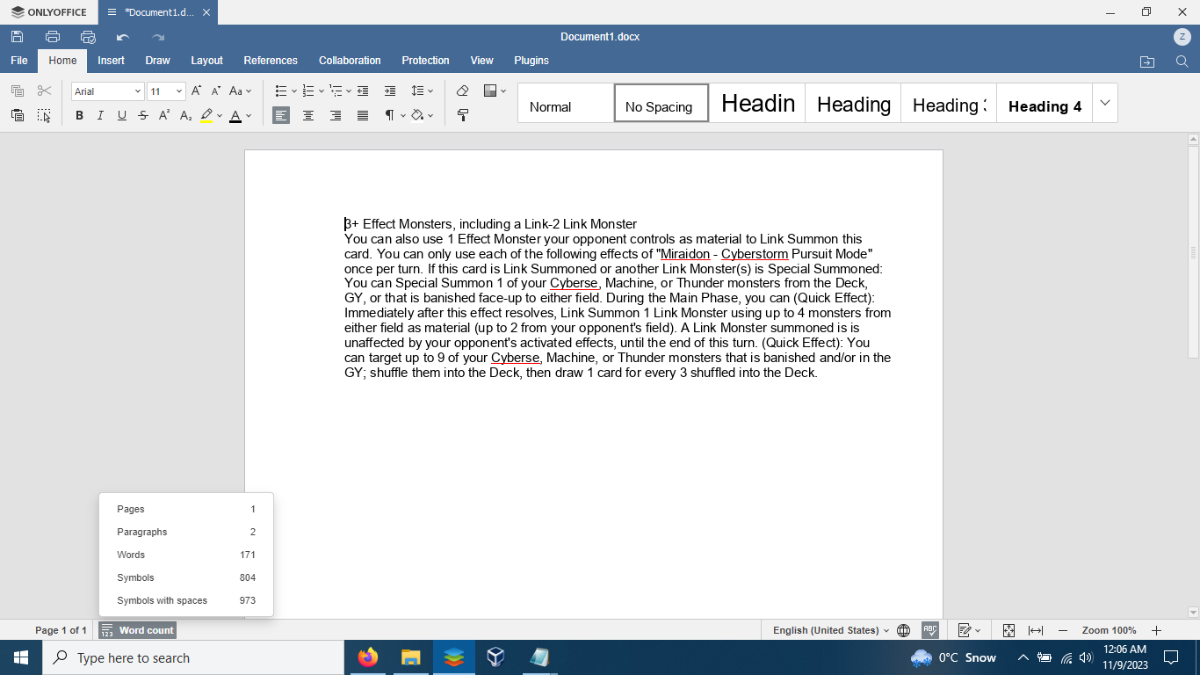Viewport: 1200px width, 675px height.
Task: Toggle Bold formatting
Action: click(x=79, y=116)
